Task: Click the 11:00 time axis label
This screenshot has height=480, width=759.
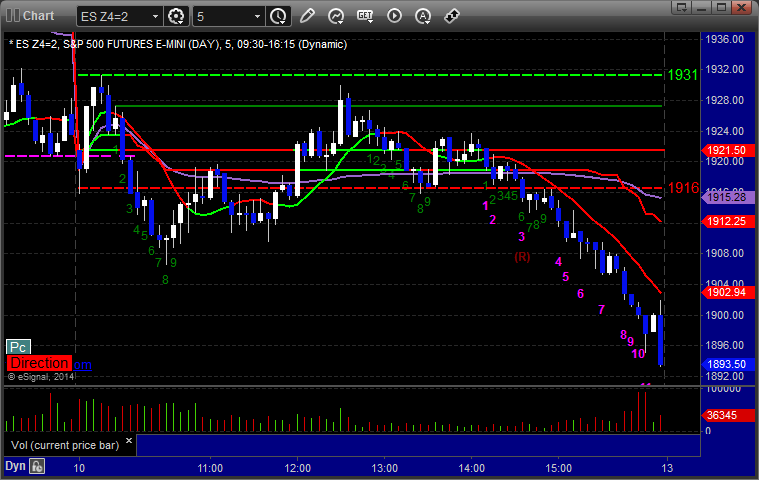Action: click(210, 468)
